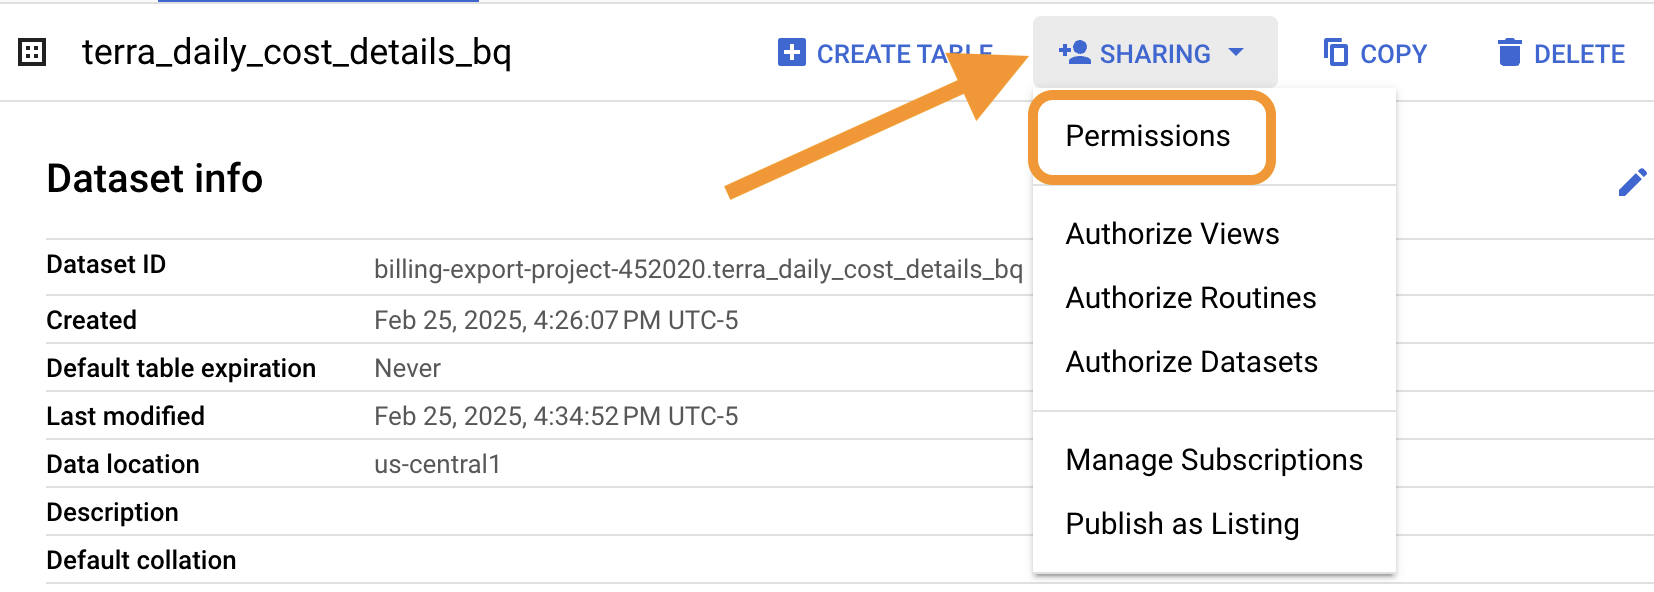Click the Description row label
Image resolution: width=1654 pixels, height=592 pixels.
click(113, 513)
